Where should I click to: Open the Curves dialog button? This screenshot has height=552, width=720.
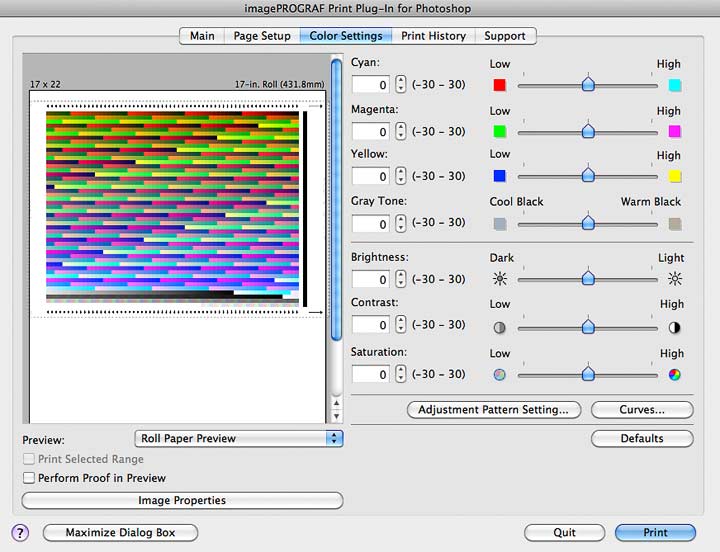642,410
